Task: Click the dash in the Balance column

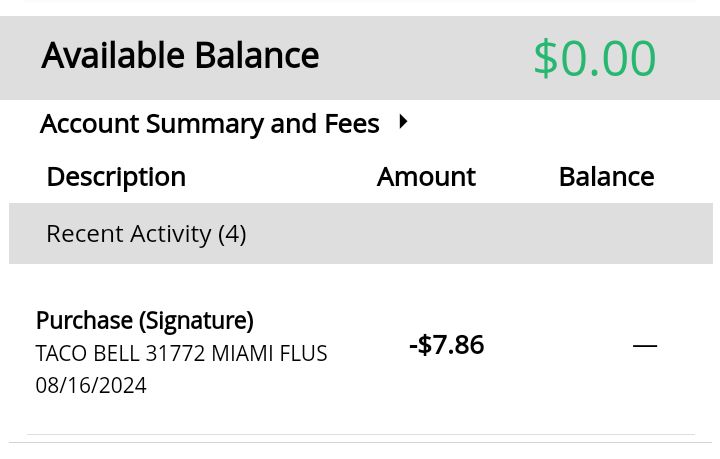Action: [x=645, y=346]
